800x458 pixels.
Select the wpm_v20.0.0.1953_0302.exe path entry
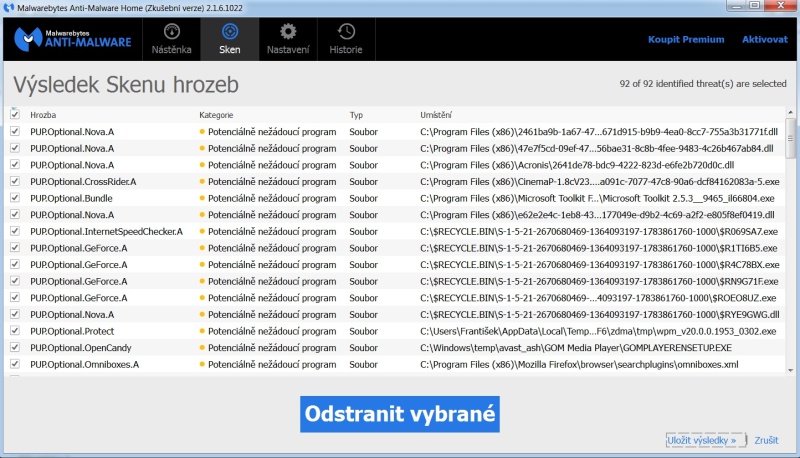(x=598, y=332)
